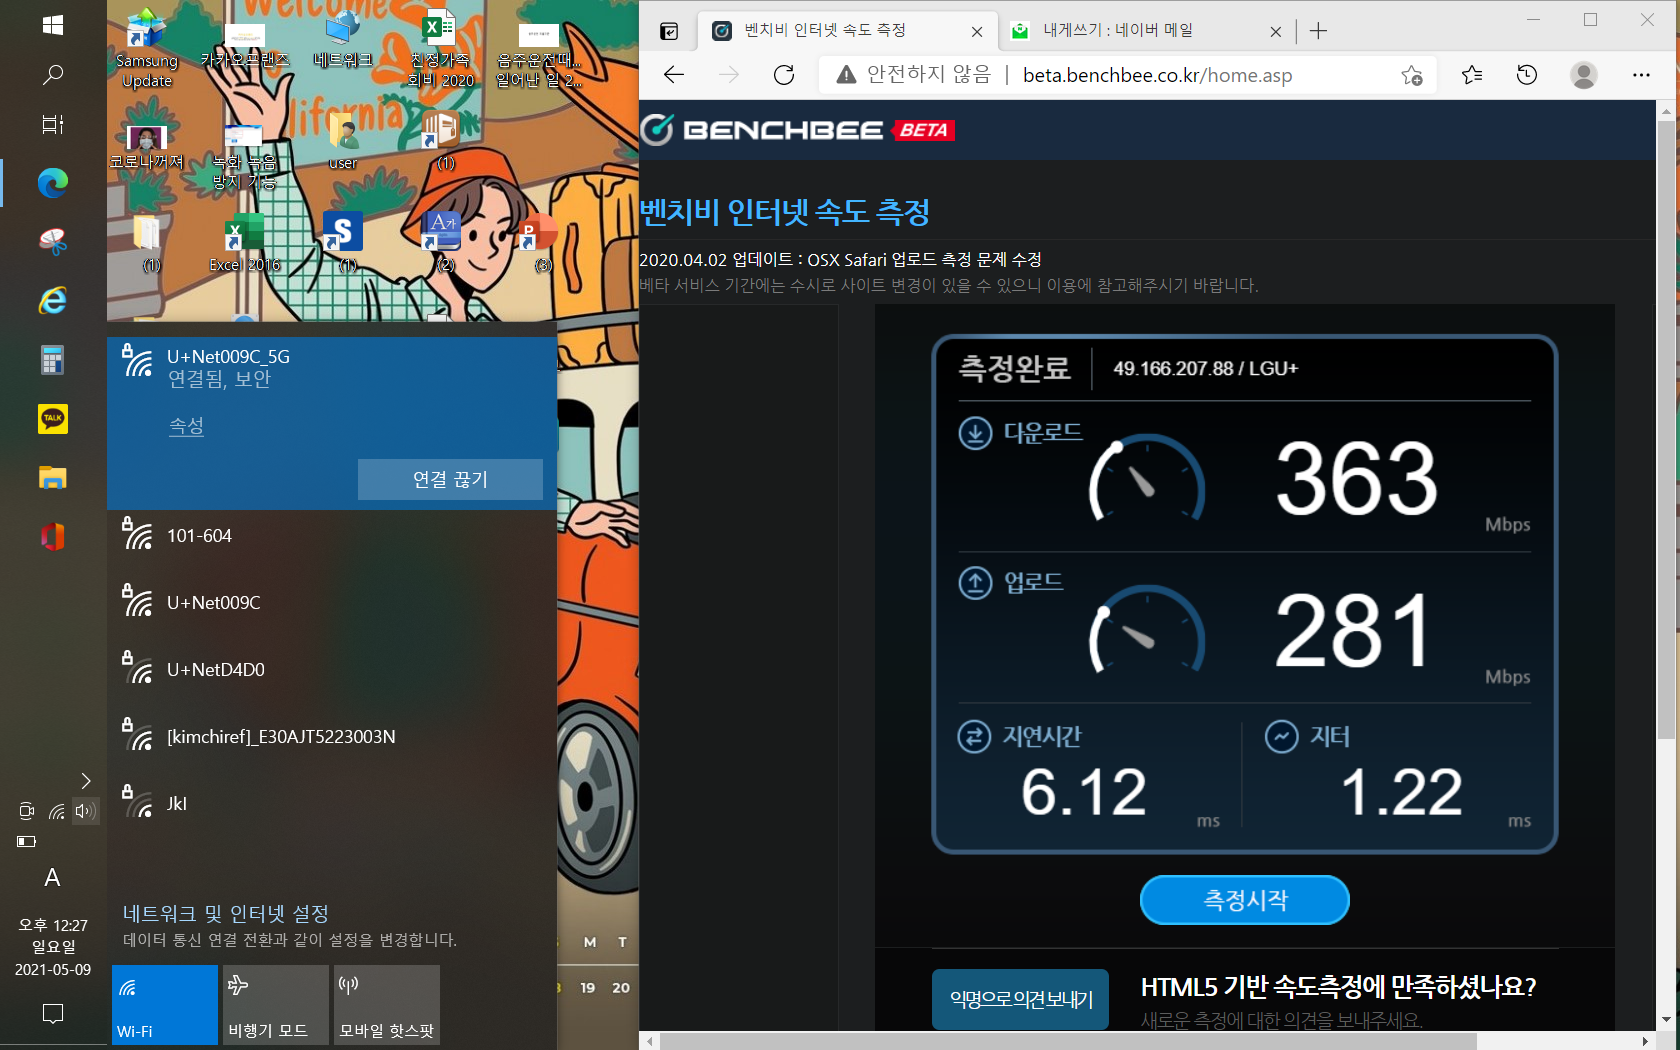Open the taskbar search icon
Image resolution: width=1680 pixels, height=1050 pixels.
(x=53, y=74)
